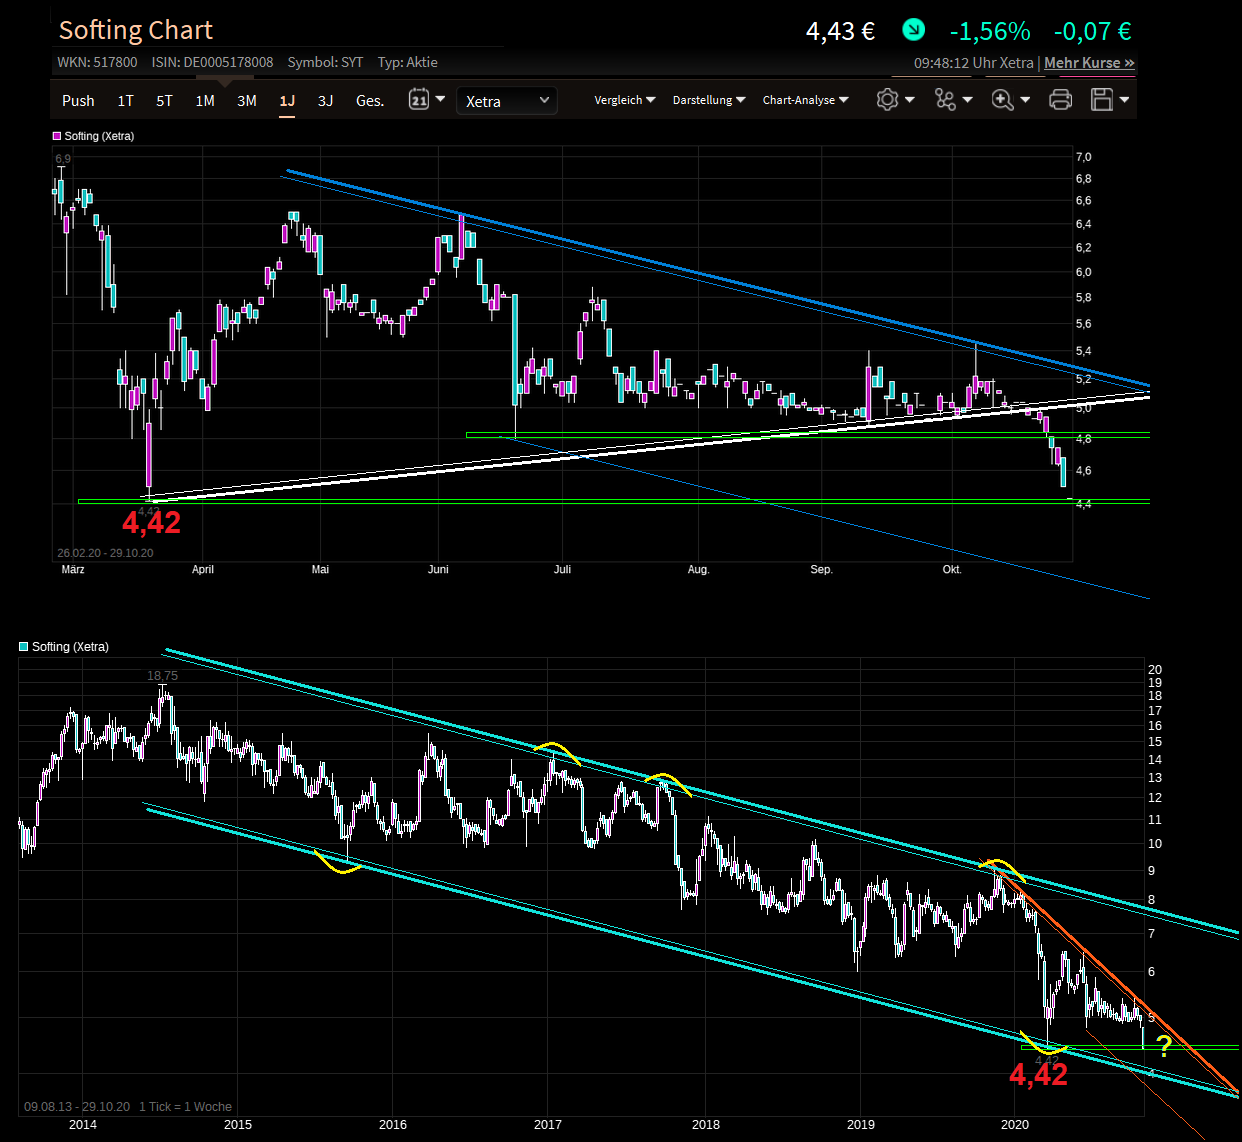1242x1142 pixels.
Task: Switch to the 1M timeframe
Action: click(205, 100)
